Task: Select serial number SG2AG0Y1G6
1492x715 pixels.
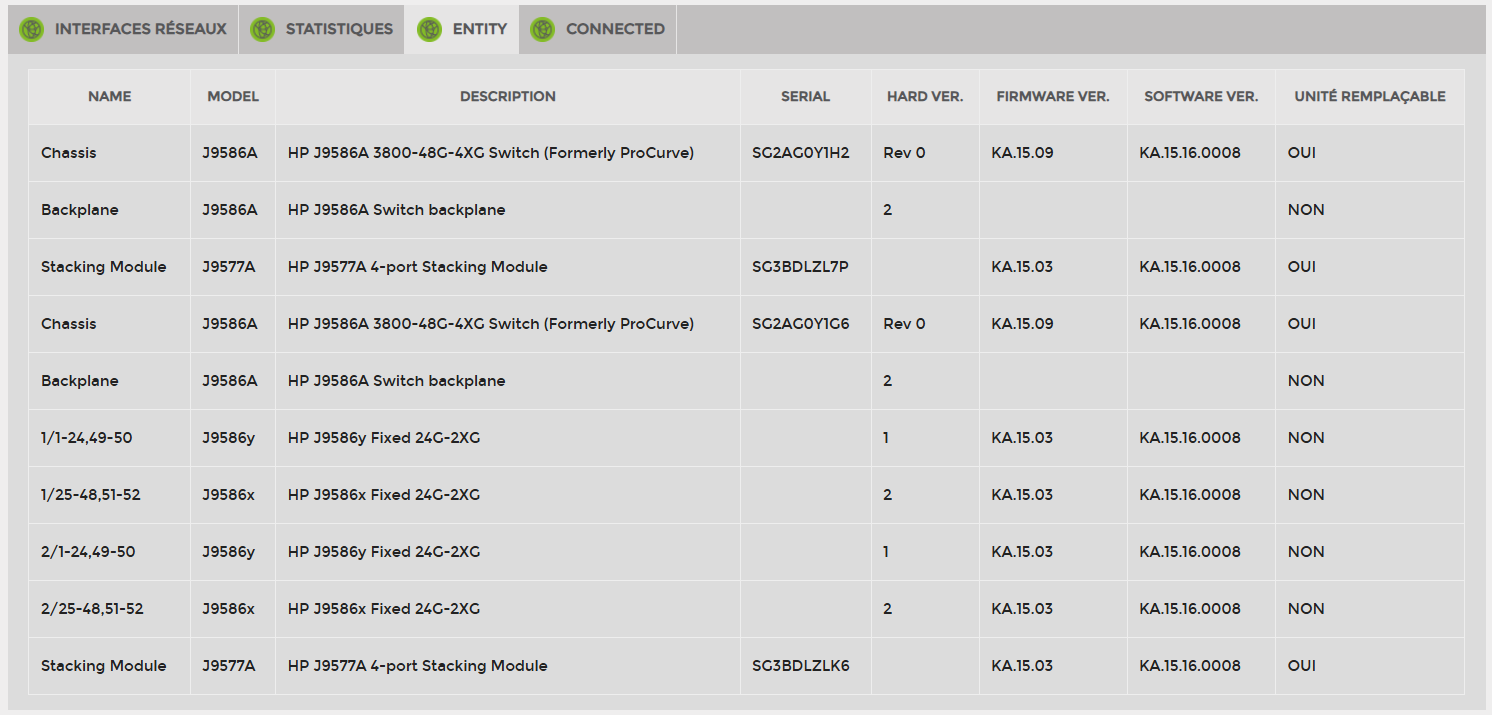Action: click(801, 324)
